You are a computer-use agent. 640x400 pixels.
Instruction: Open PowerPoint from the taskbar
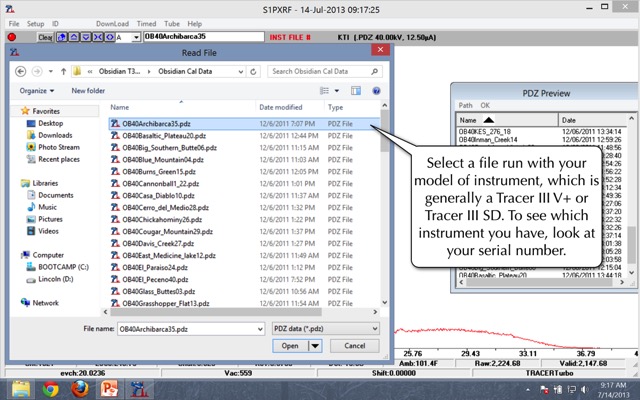(x=109, y=387)
